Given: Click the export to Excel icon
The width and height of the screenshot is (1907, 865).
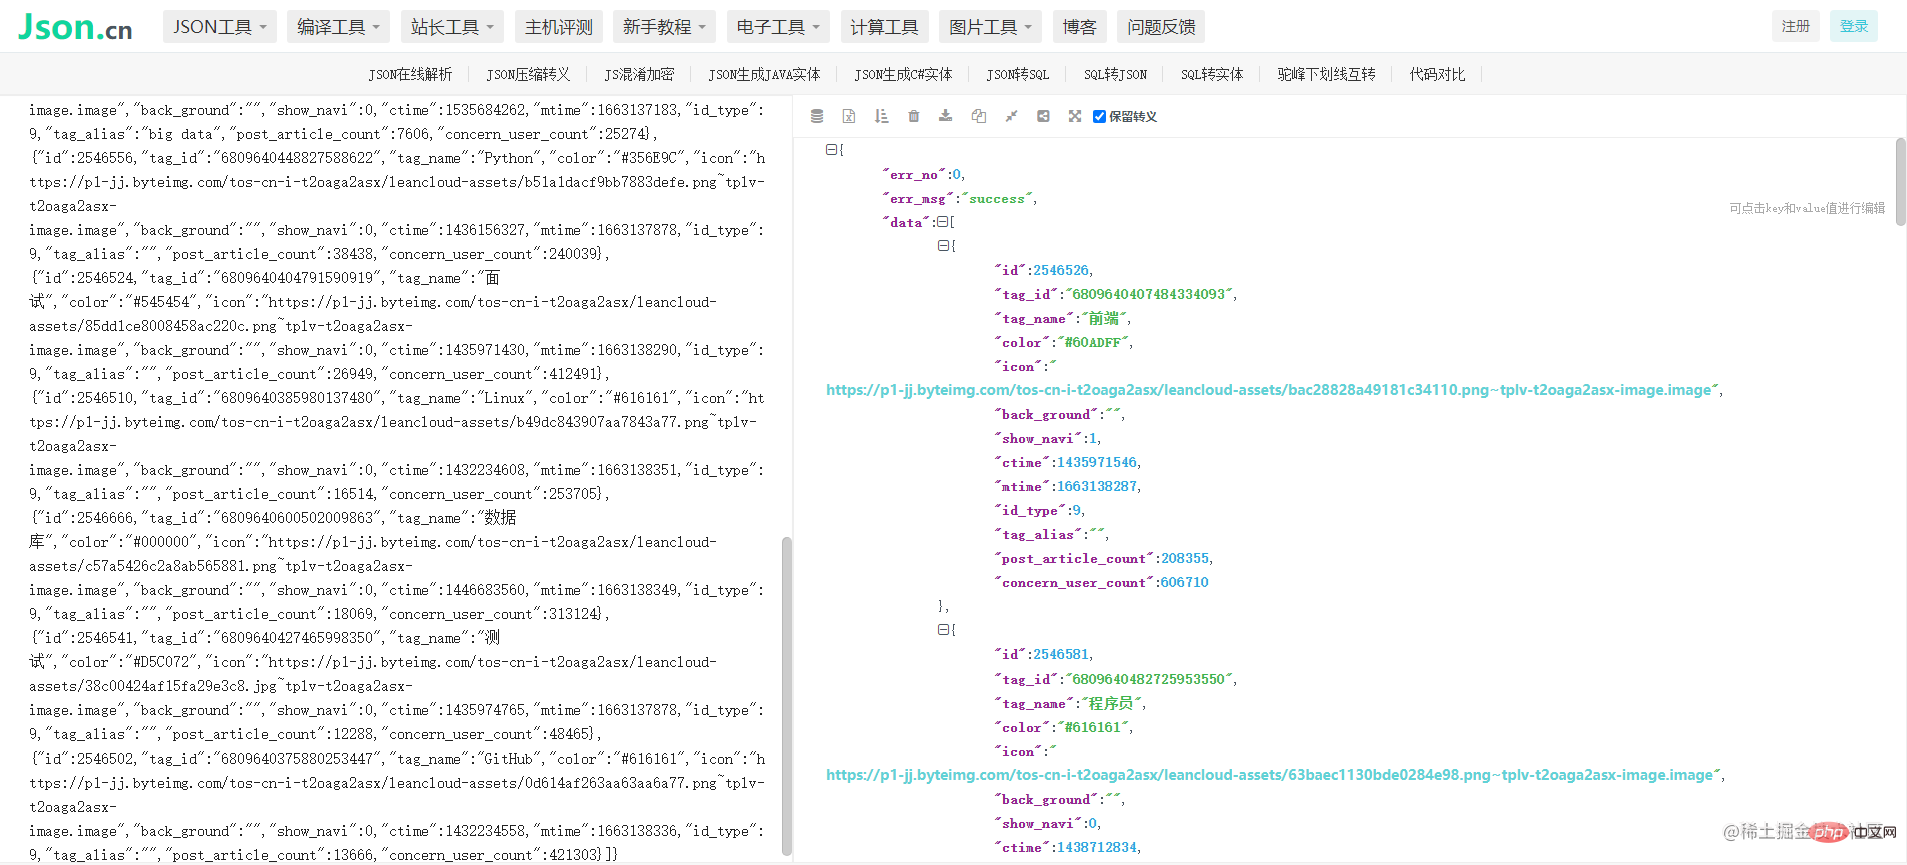Looking at the screenshot, I should click(x=849, y=116).
